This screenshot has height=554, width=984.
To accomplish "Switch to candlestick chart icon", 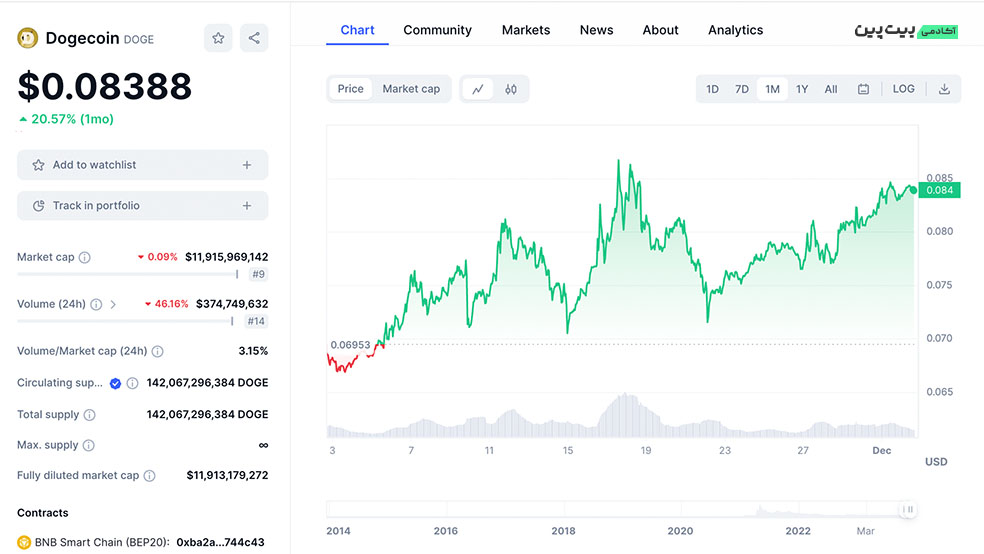I will point(511,89).
